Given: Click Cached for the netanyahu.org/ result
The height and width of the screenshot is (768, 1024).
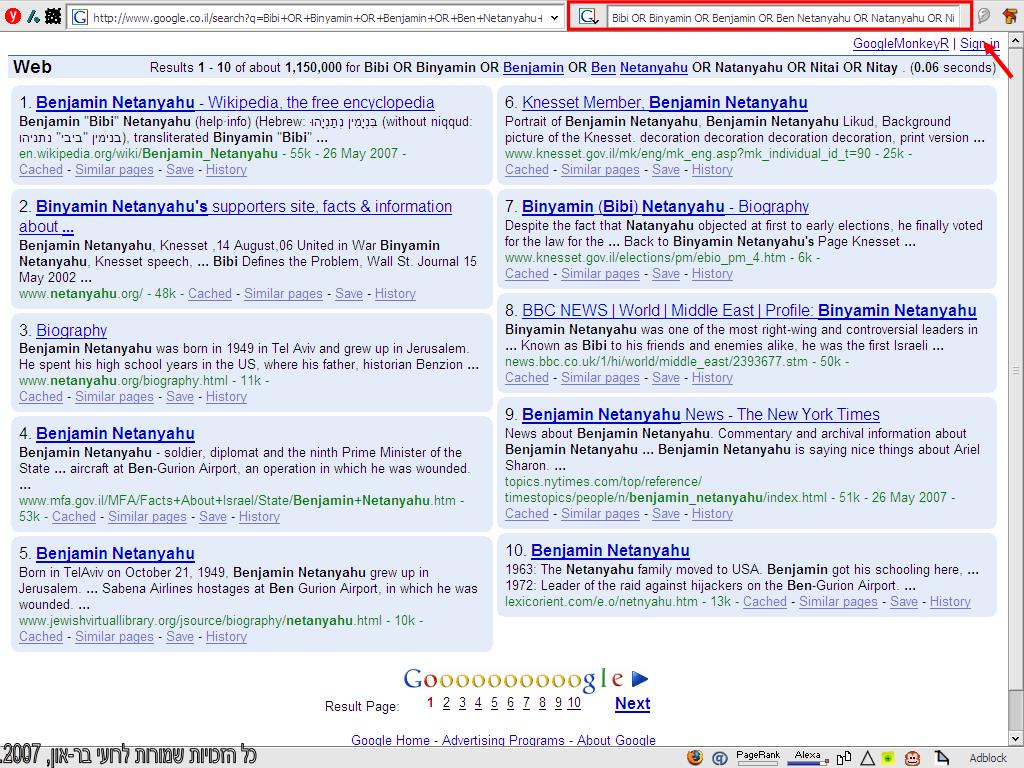Looking at the screenshot, I should [210, 294].
